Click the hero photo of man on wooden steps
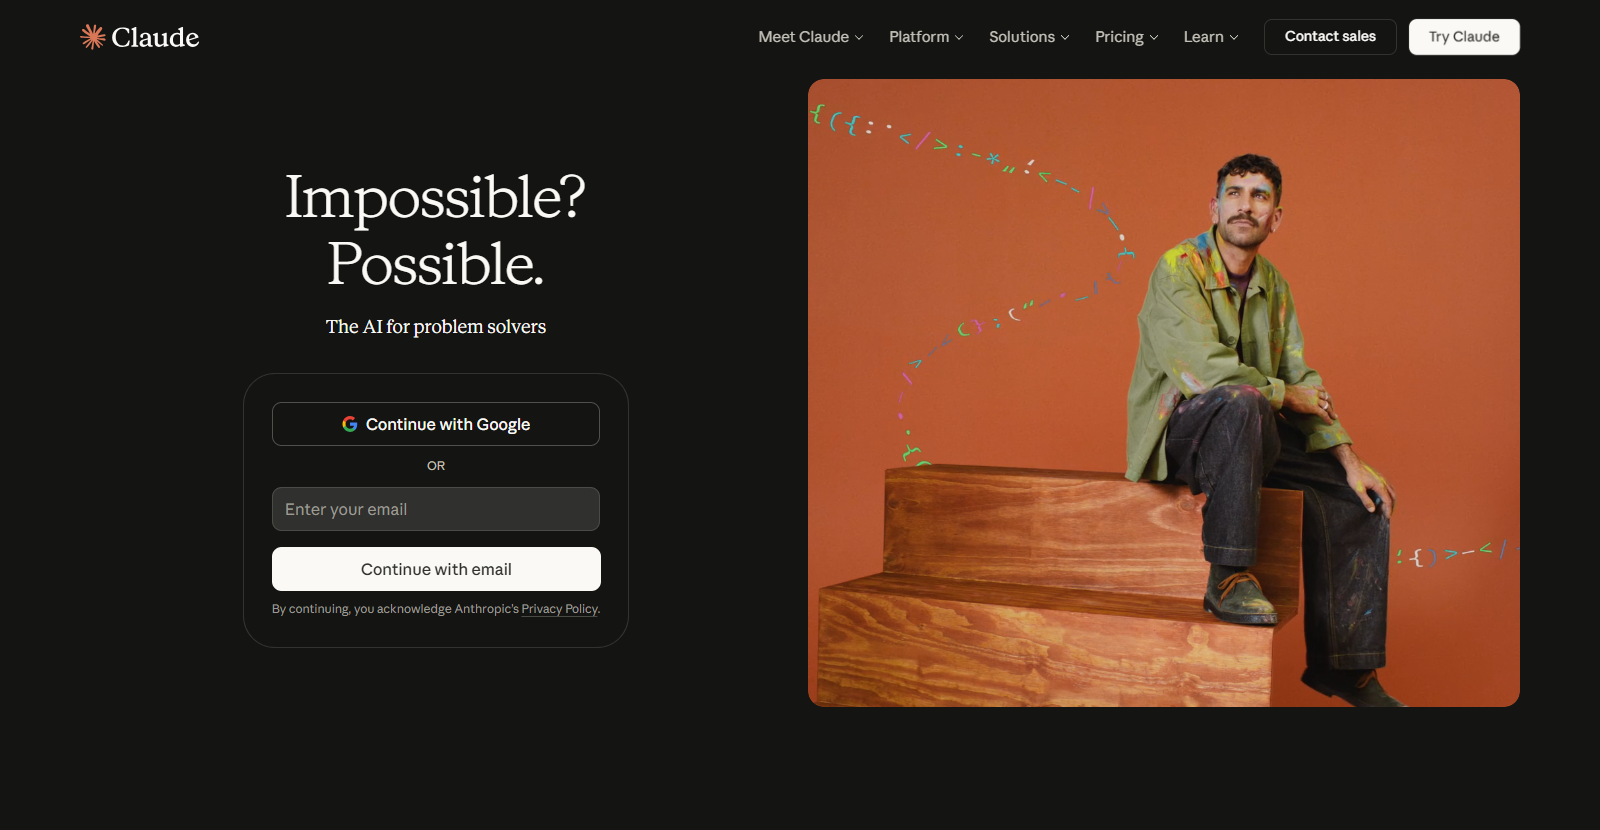This screenshot has width=1600, height=830. pos(1164,393)
